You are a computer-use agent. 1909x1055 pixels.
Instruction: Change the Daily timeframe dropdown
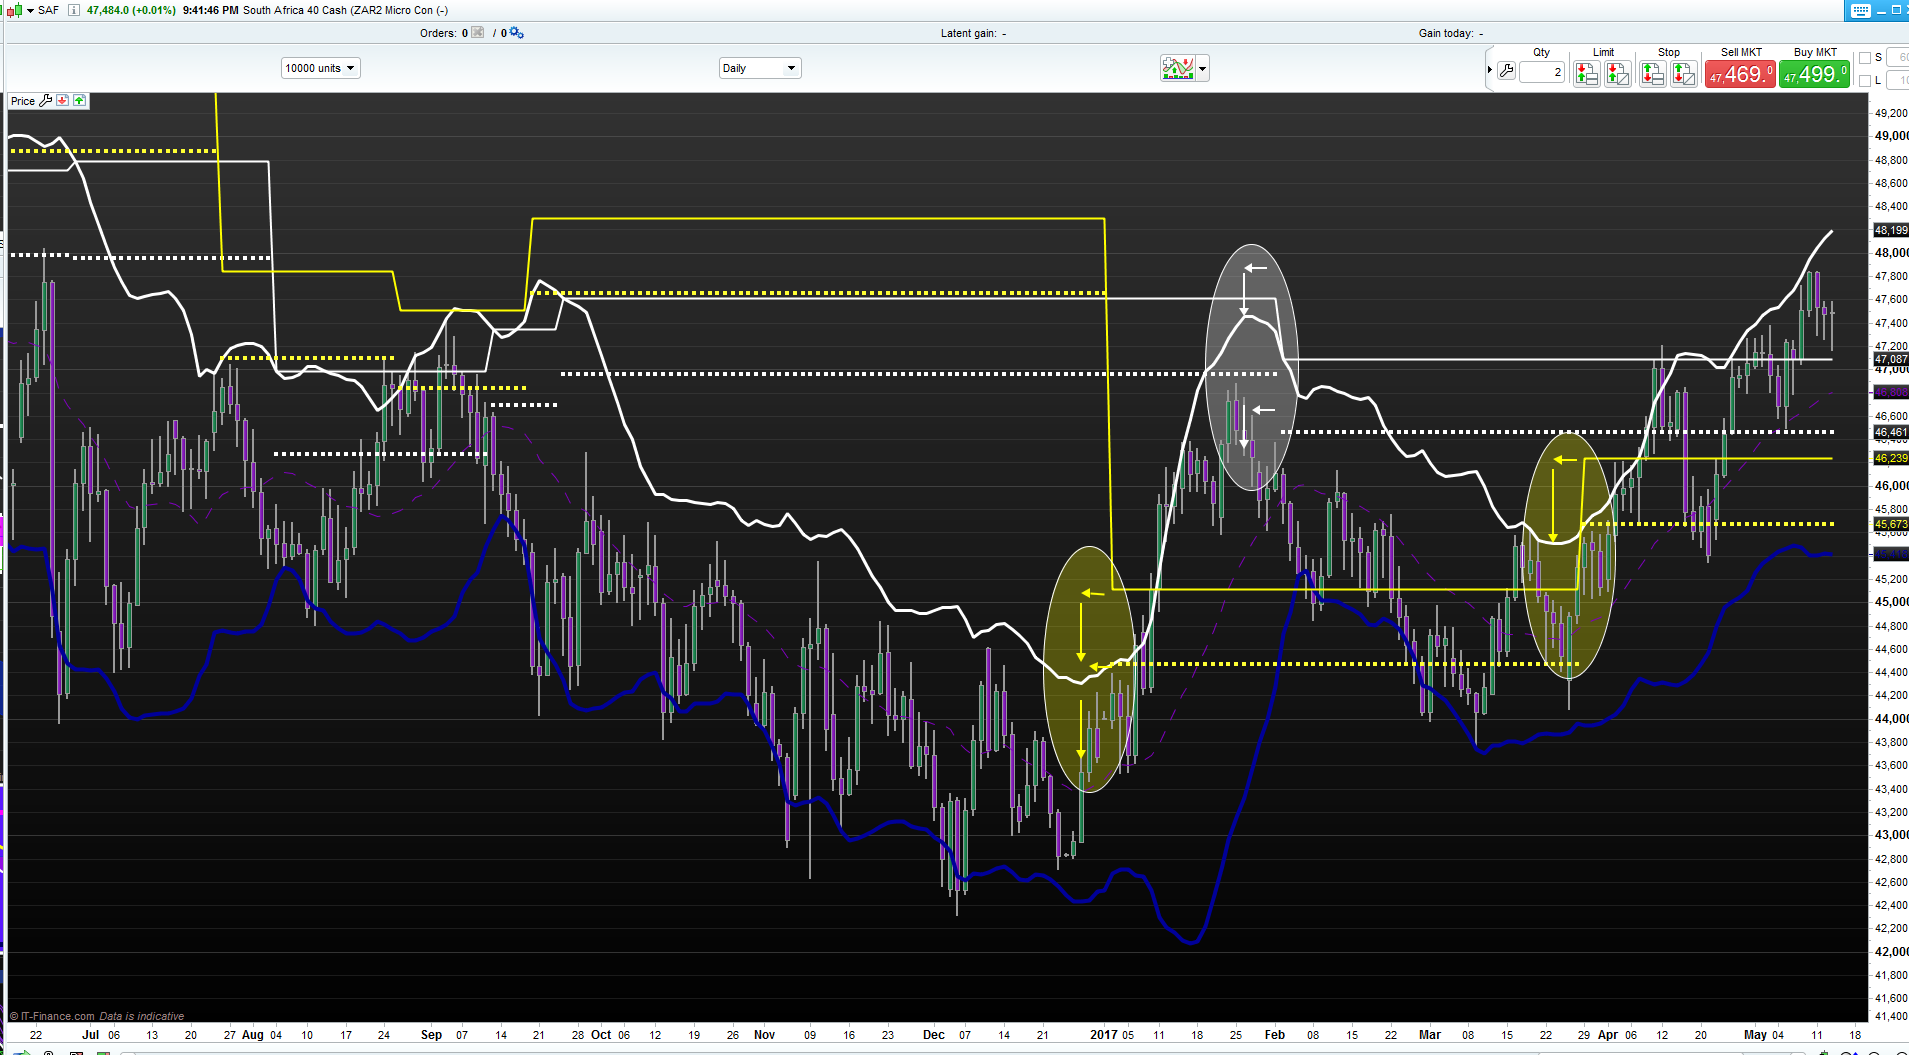[x=760, y=68]
